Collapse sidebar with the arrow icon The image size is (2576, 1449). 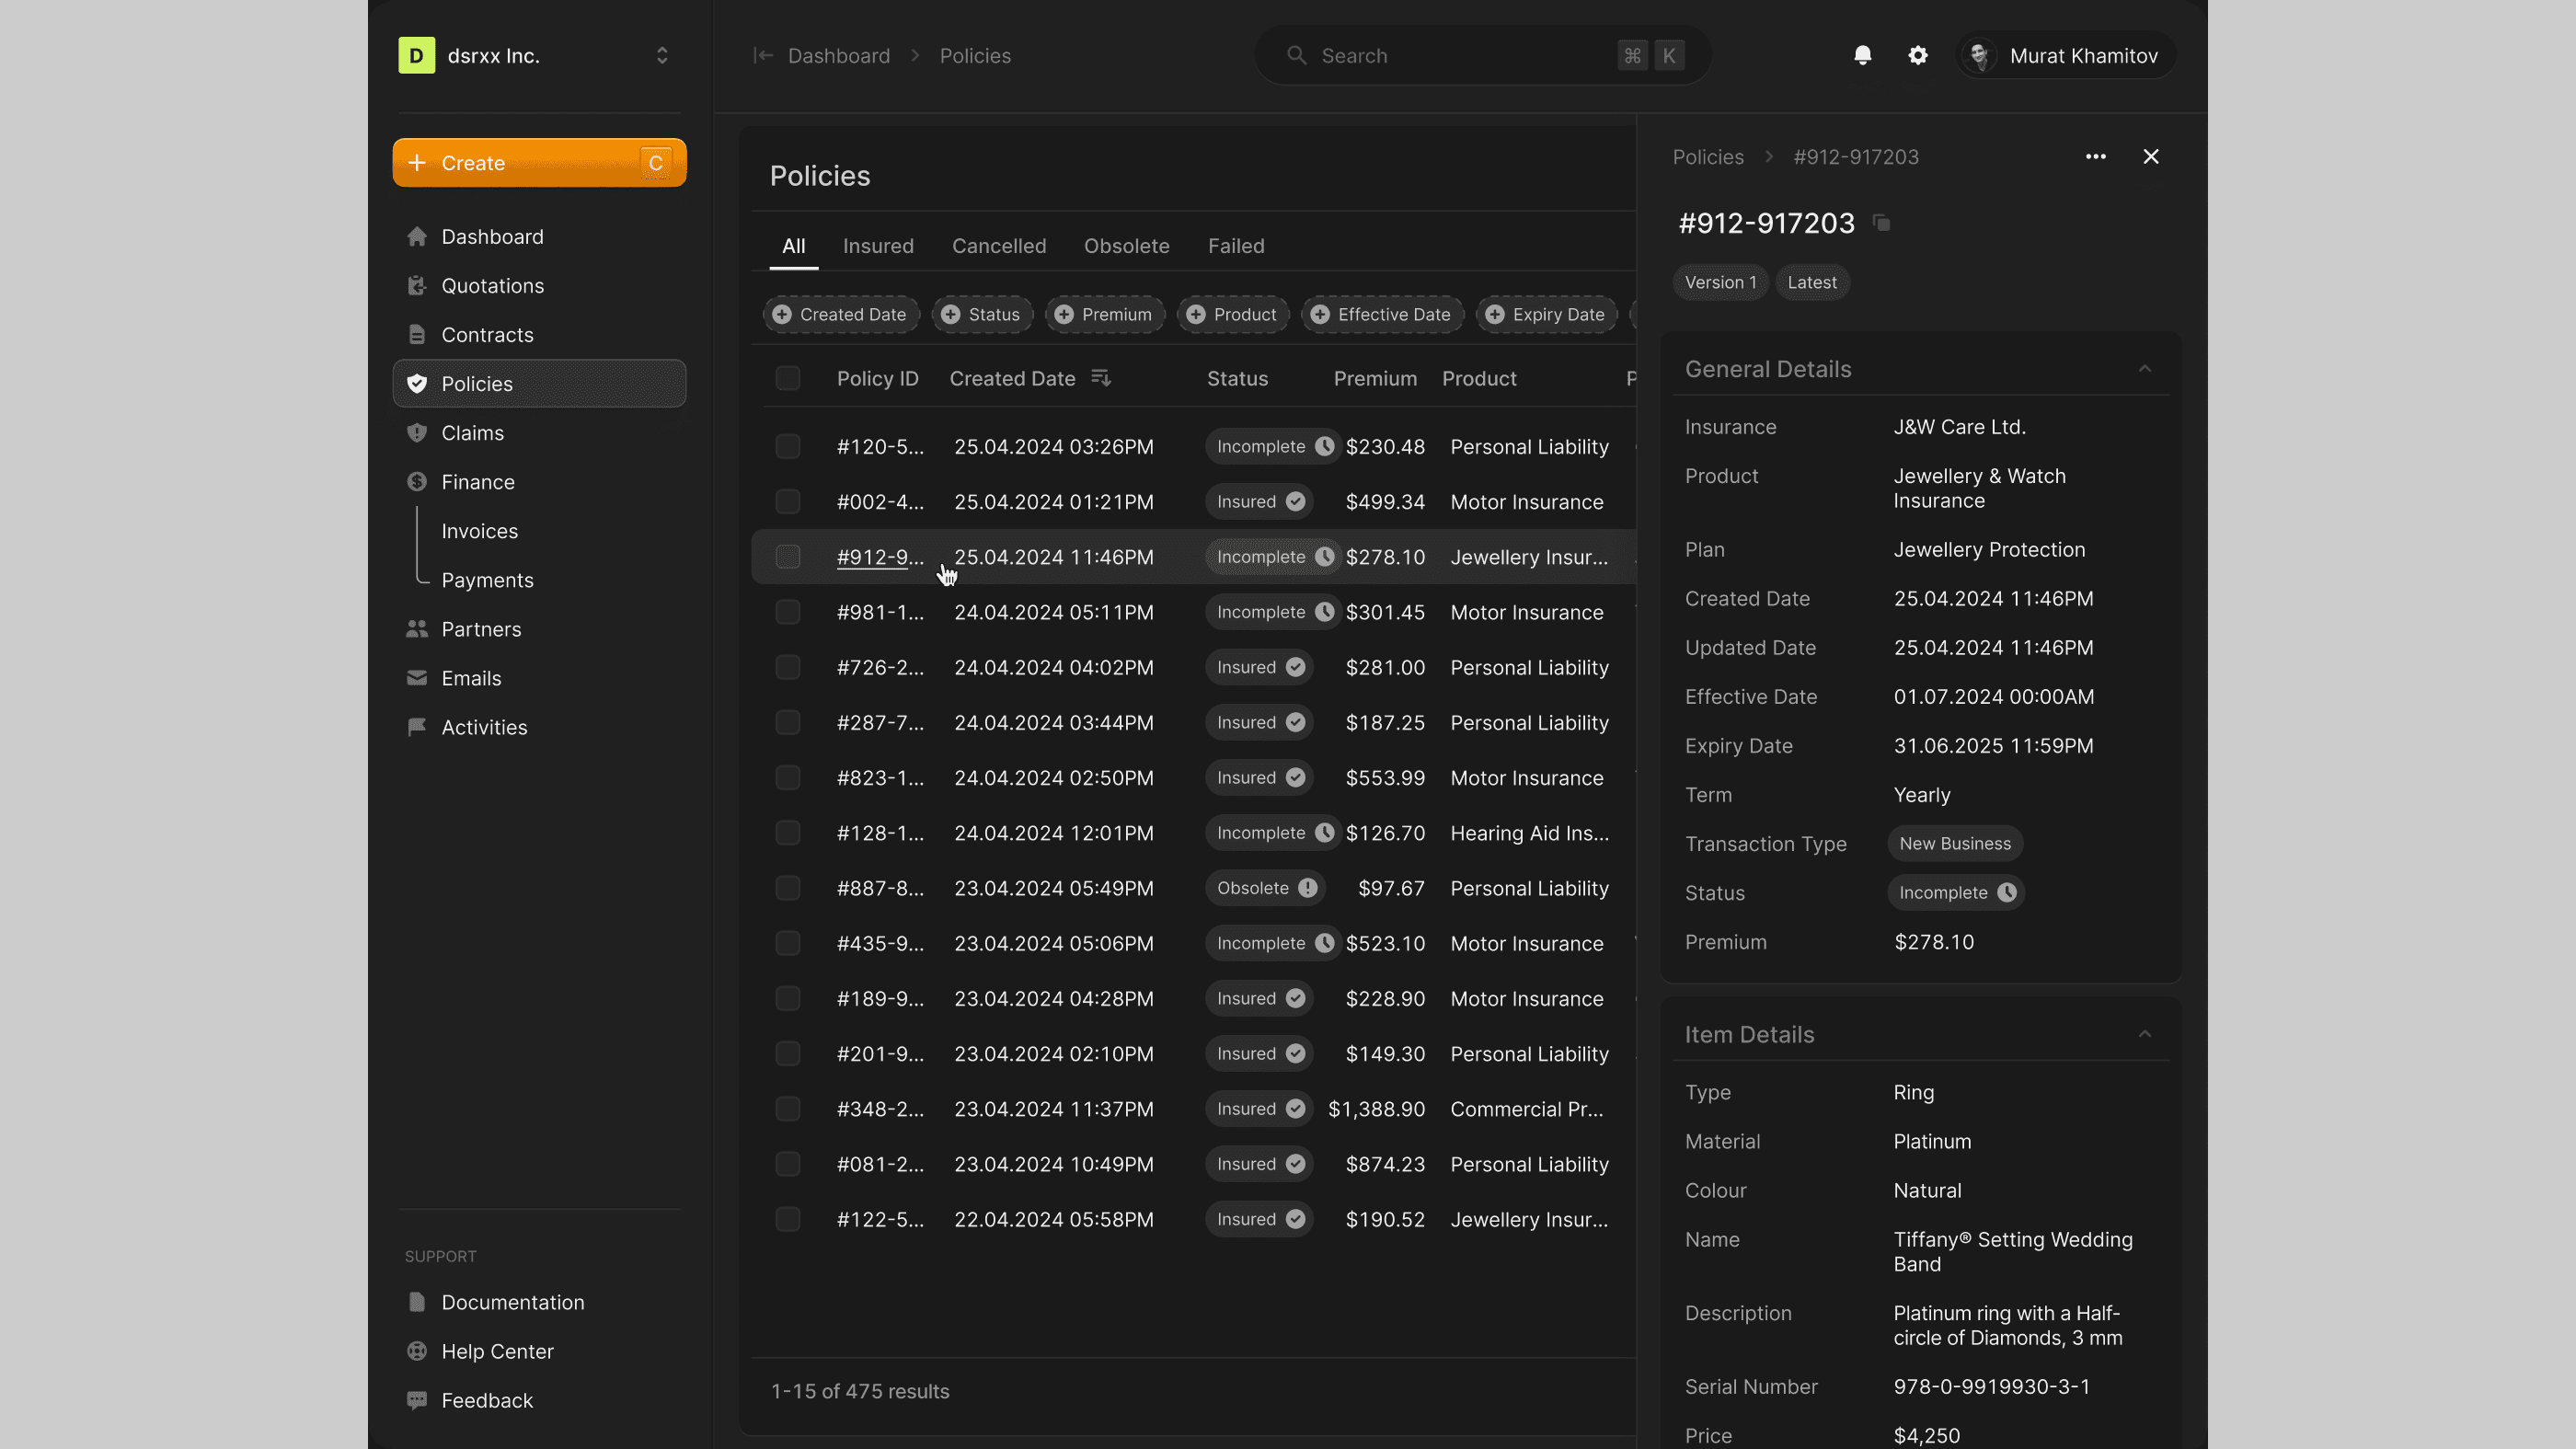[x=763, y=56]
